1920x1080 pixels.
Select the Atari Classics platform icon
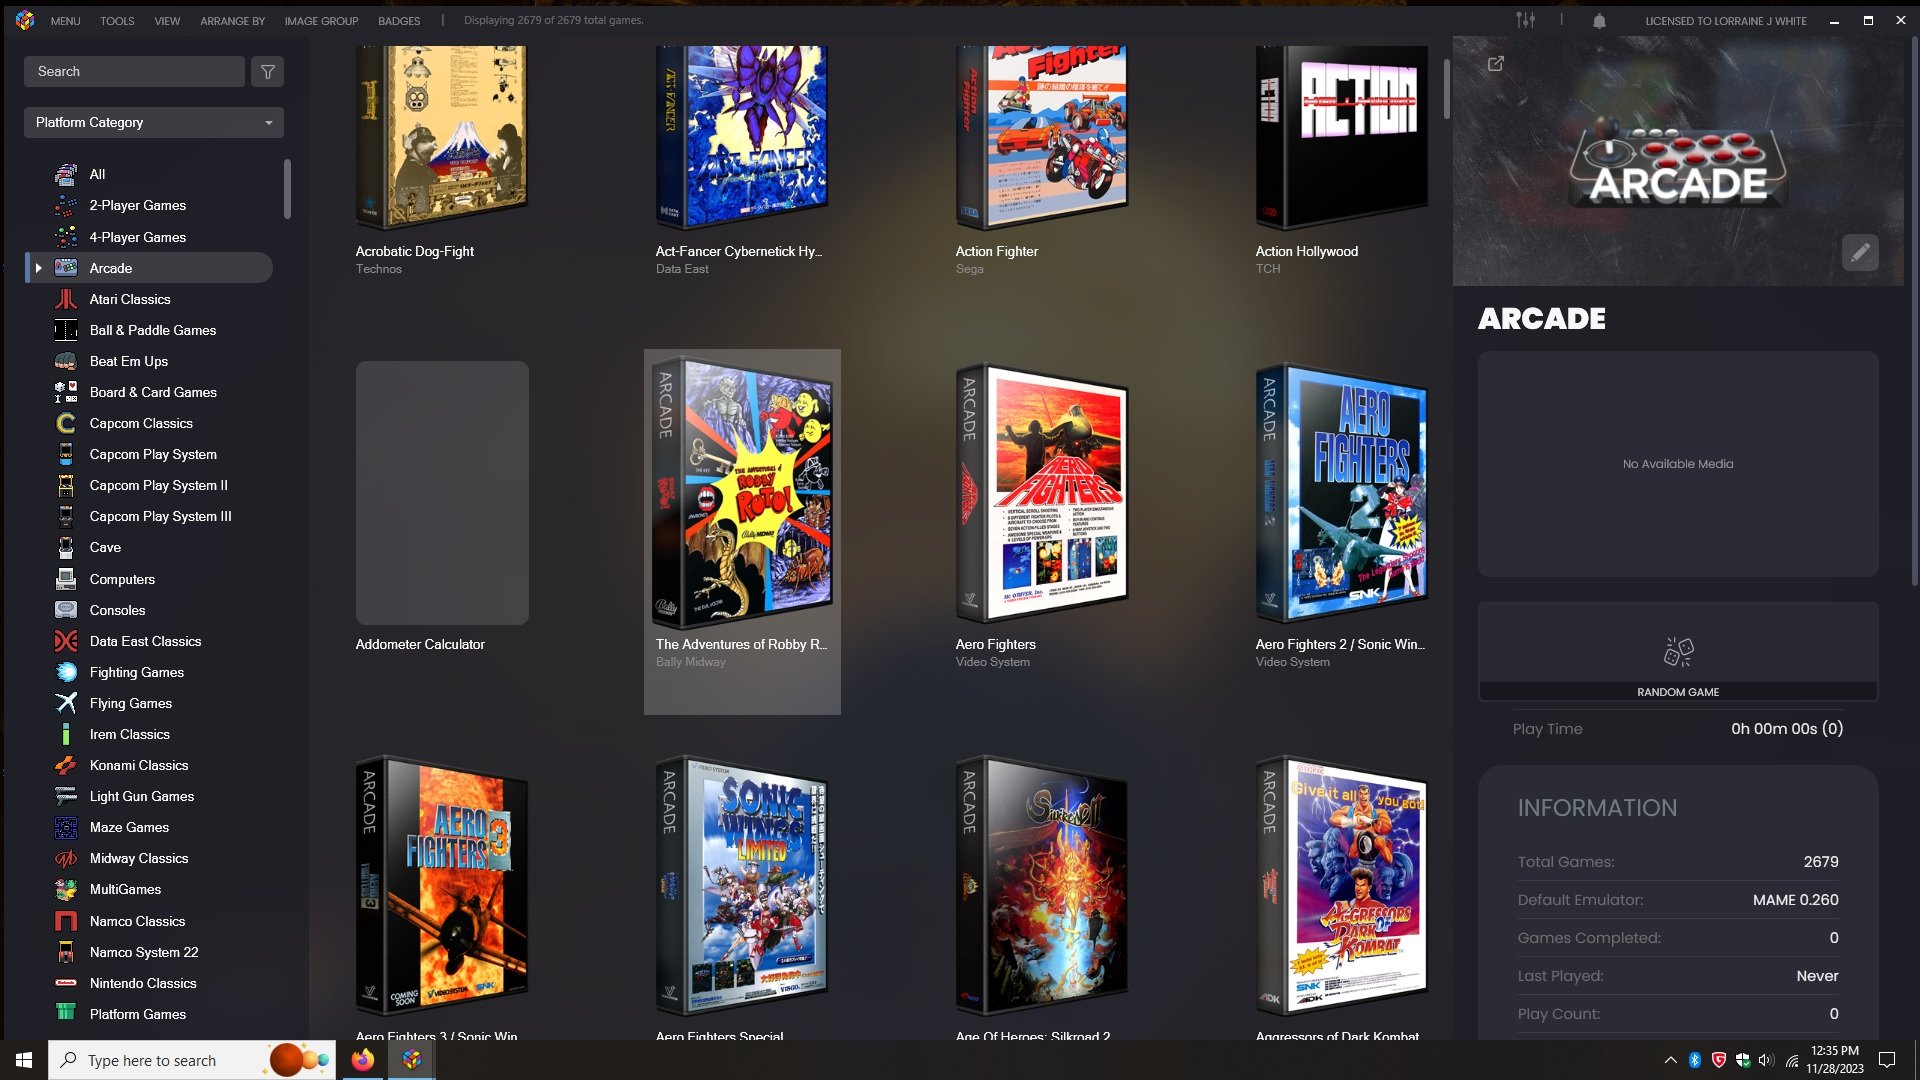(x=66, y=299)
